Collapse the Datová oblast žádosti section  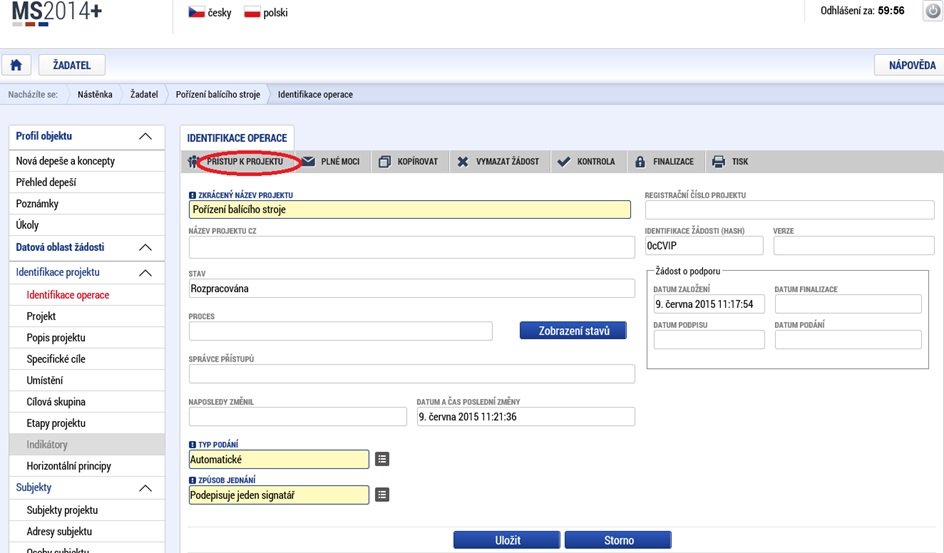click(145, 247)
